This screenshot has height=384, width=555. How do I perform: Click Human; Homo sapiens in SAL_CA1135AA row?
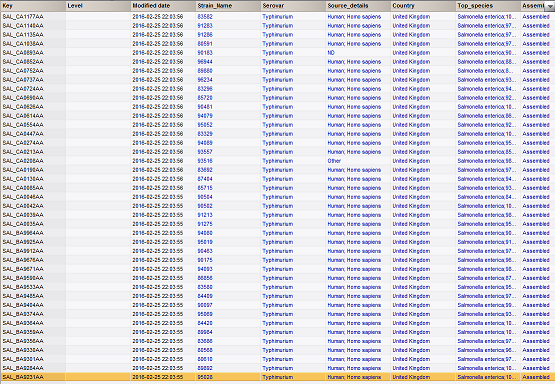tap(354, 35)
